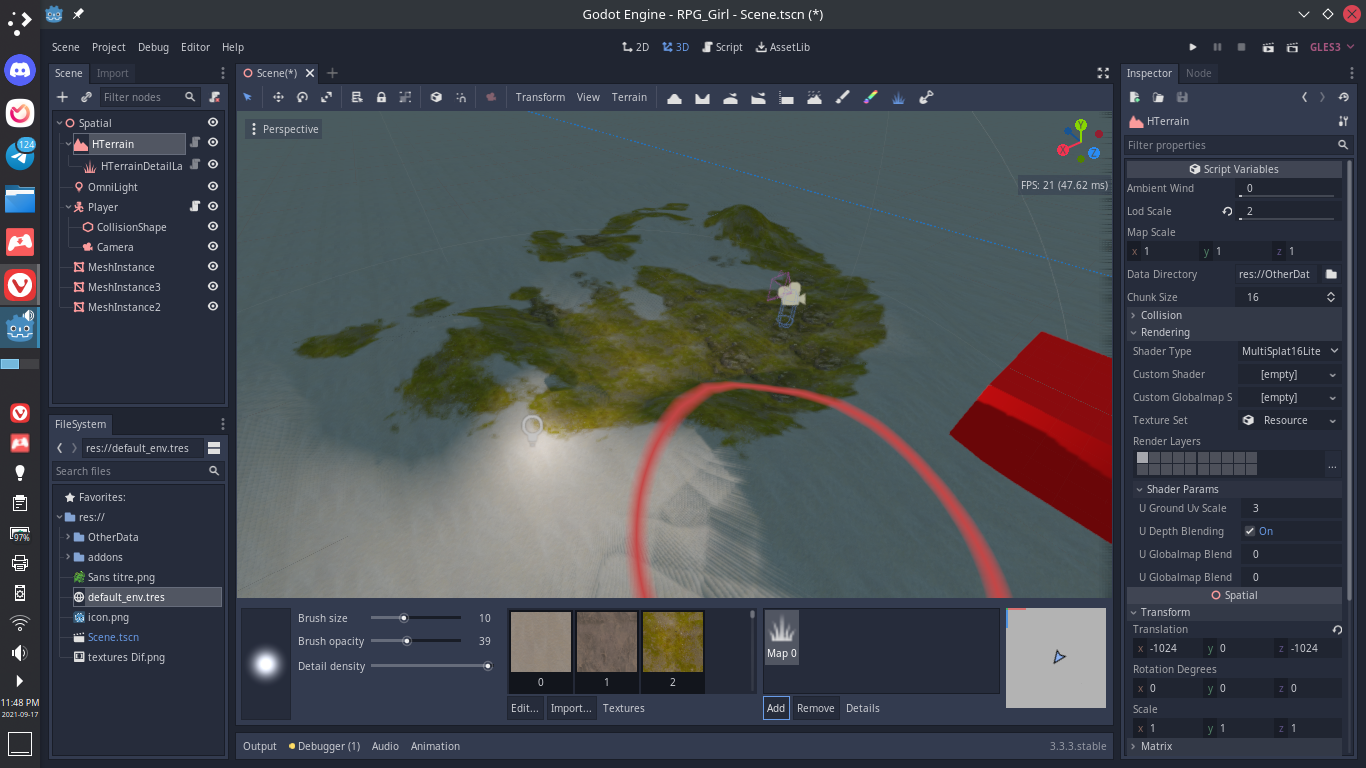Click the Add button under Map 0
This screenshot has height=768, width=1366.
(776, 708)
